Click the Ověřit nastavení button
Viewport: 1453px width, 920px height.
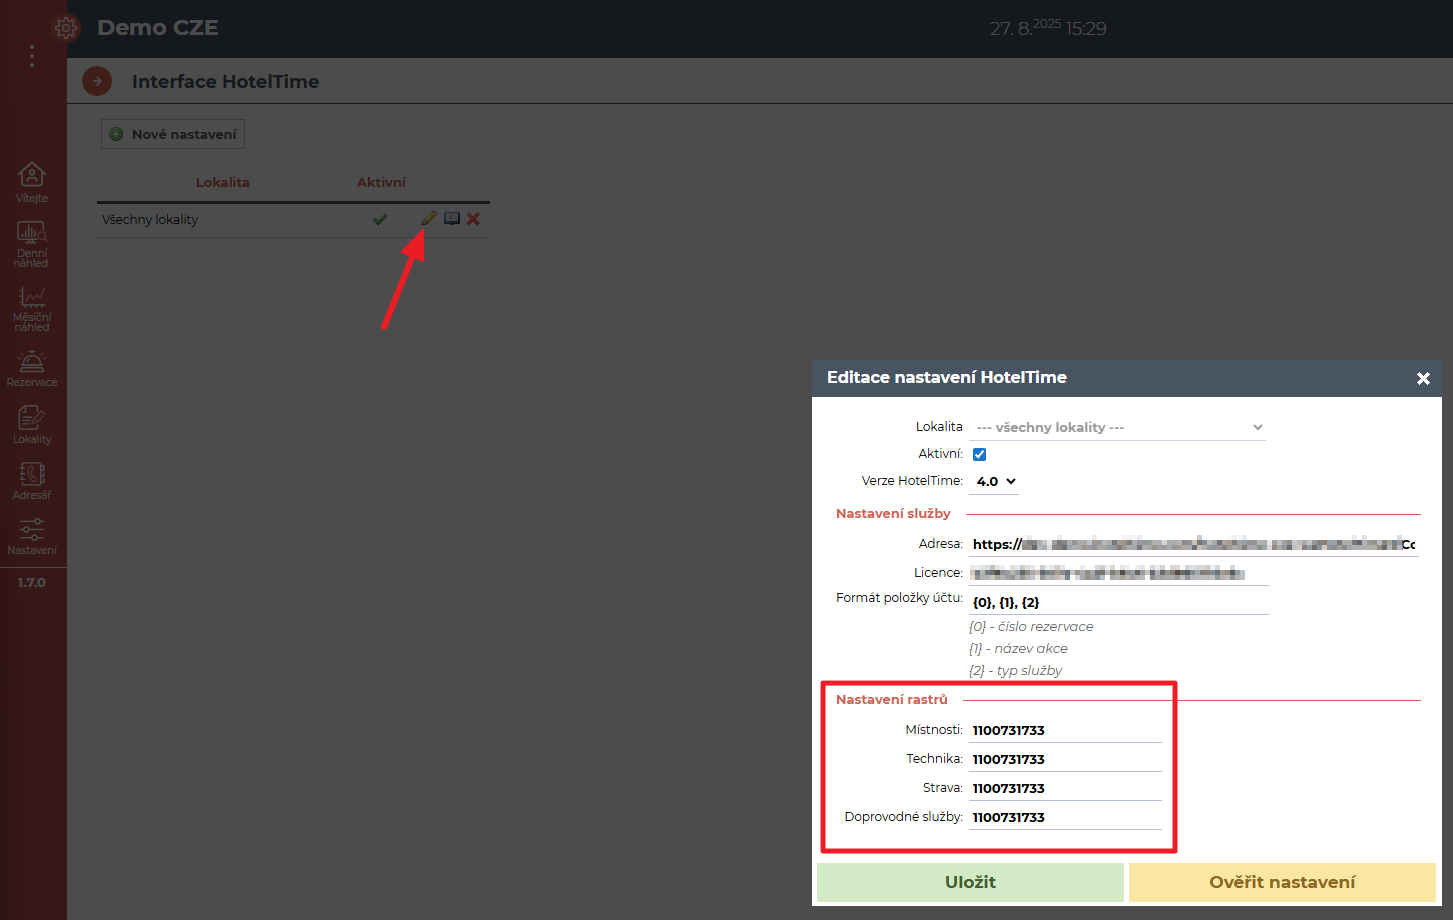(1282, 882)
